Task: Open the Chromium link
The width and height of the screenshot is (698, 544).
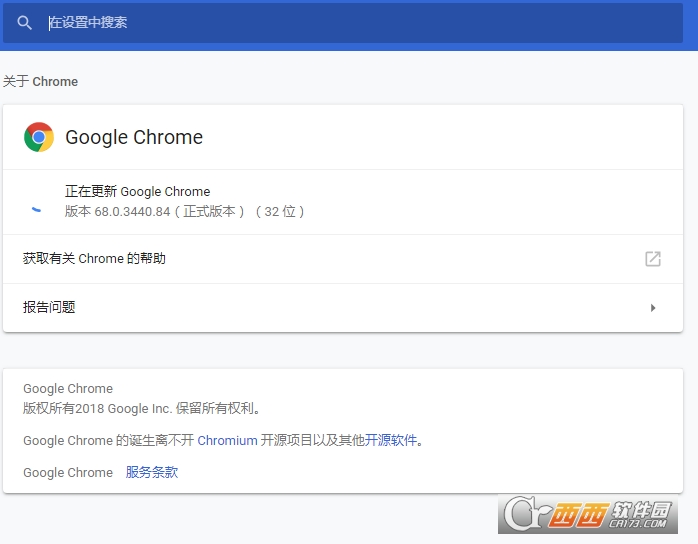Action: pos(227,440)
